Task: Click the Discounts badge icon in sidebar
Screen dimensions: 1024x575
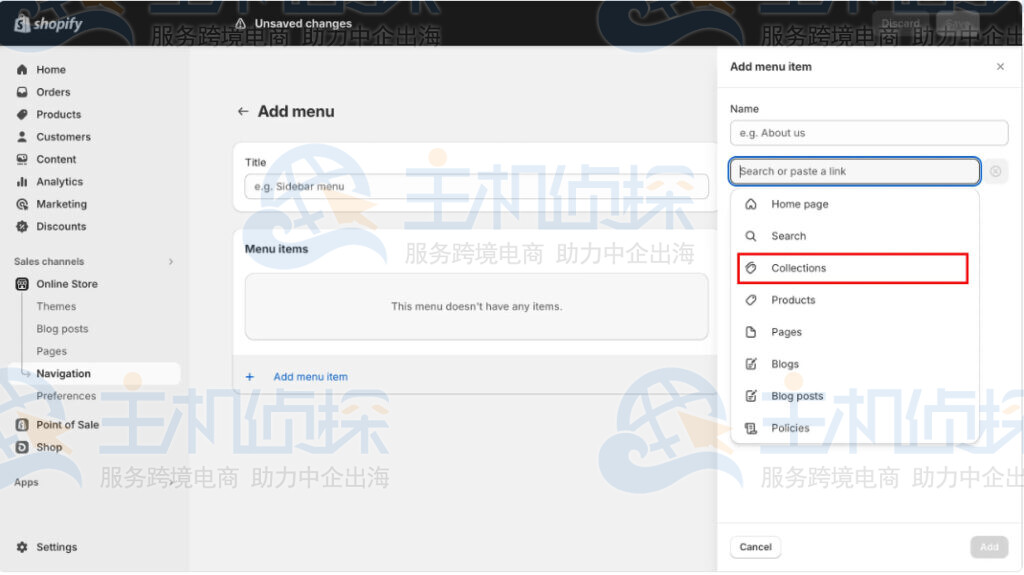Action: (x=22, y=227)
